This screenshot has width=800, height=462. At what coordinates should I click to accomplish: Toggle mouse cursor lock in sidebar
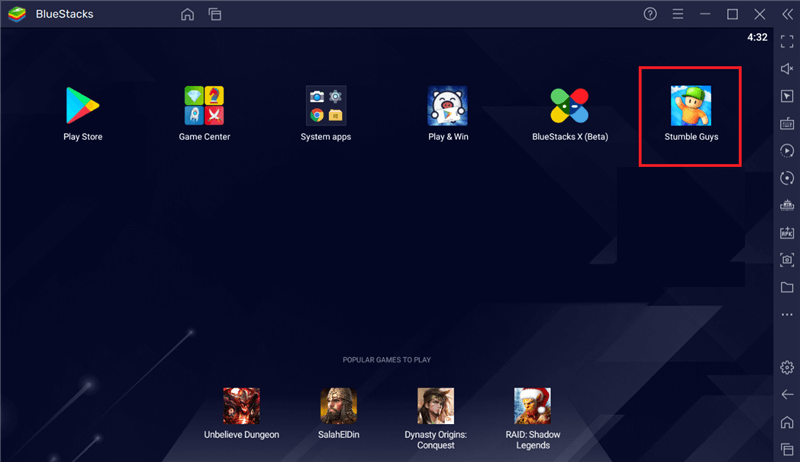click(787, 96)
